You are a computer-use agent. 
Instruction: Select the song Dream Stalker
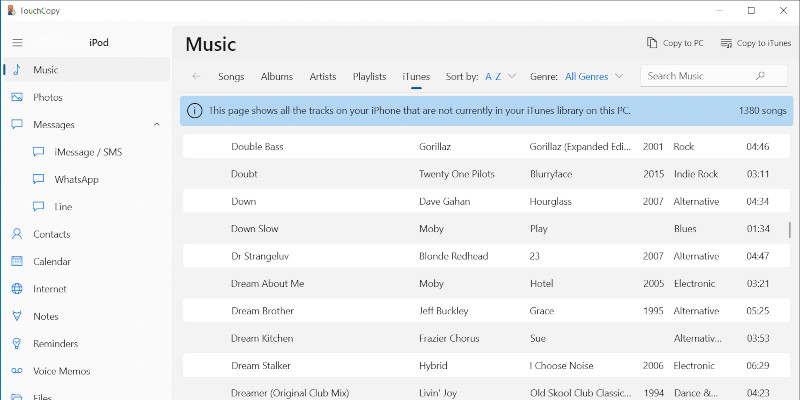(x=261, y=365)
